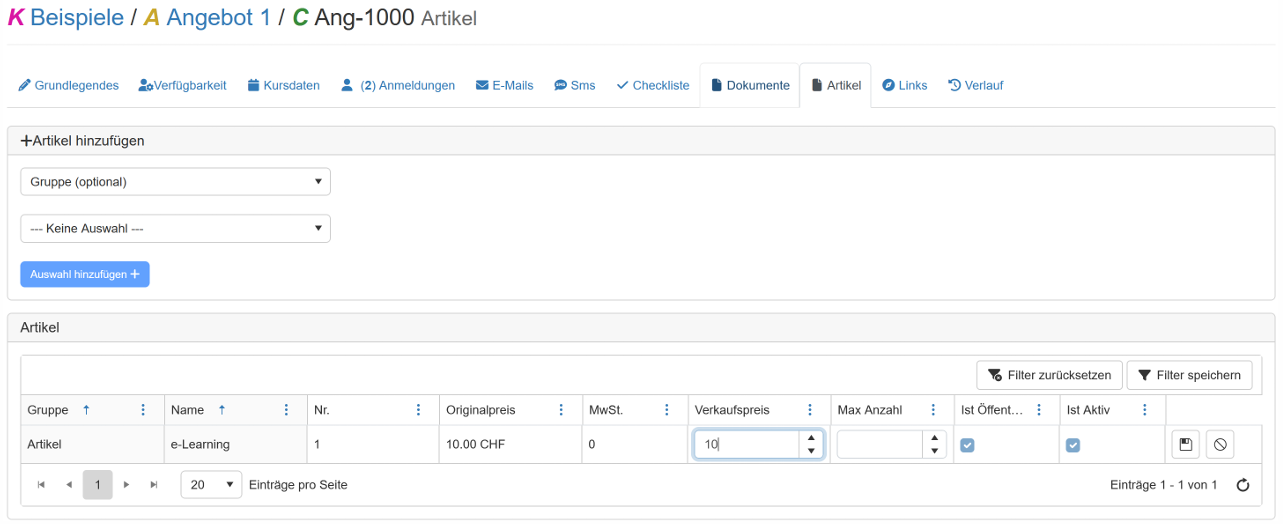The image size is (1283, 524).
Task: Click the Auswahl hinzufügen button
Action: pyautogui.click(x=85, y=274)
